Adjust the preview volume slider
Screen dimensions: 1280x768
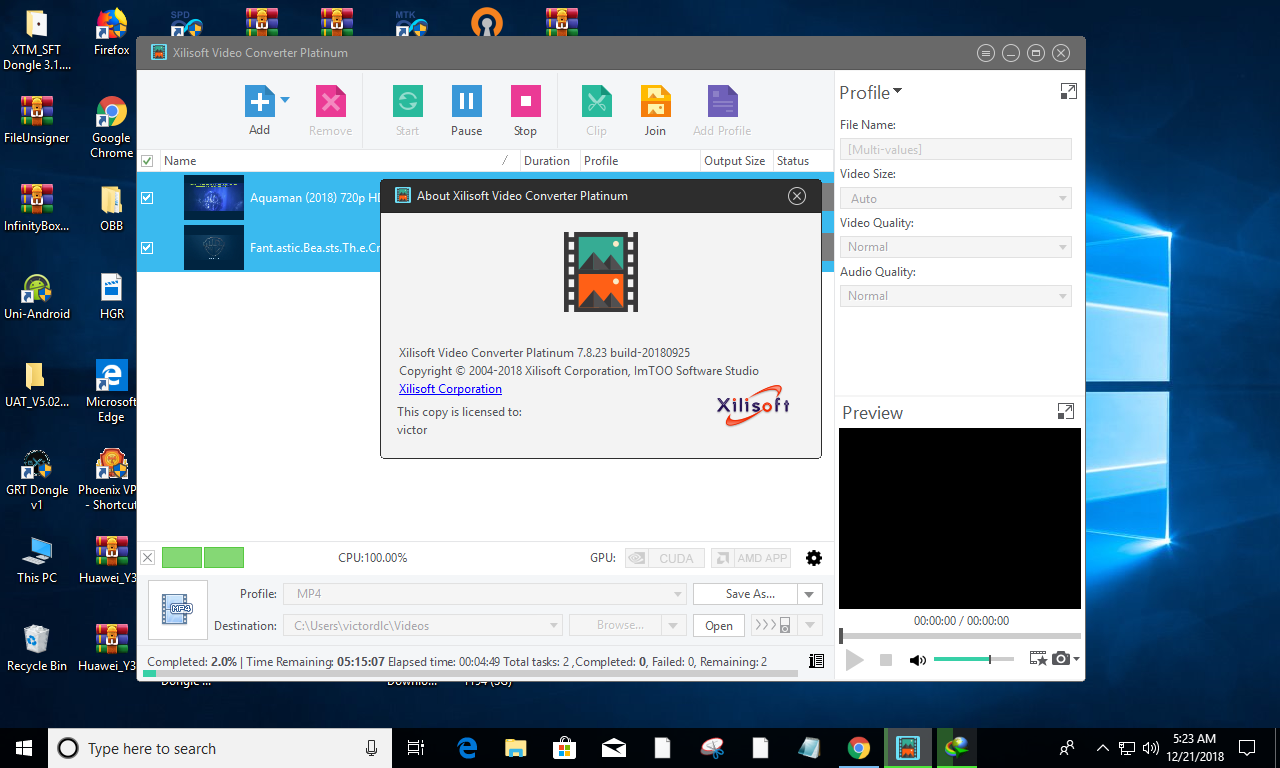coord(973,659)
